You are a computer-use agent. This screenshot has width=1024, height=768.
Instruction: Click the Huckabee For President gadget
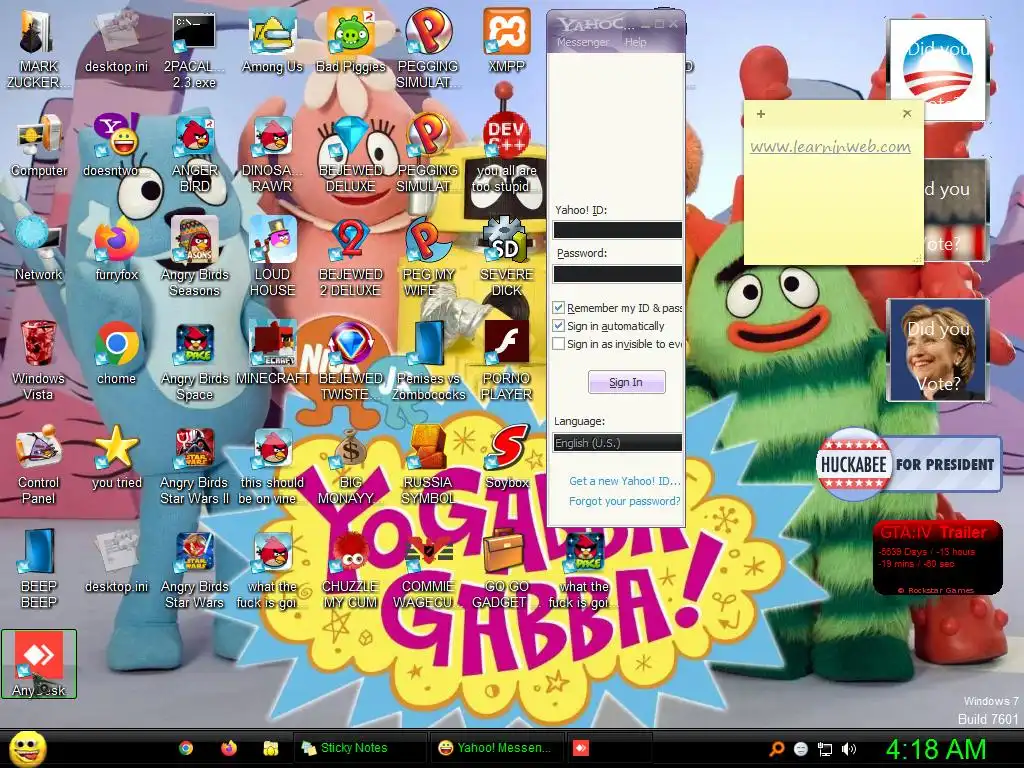(908, 464)
